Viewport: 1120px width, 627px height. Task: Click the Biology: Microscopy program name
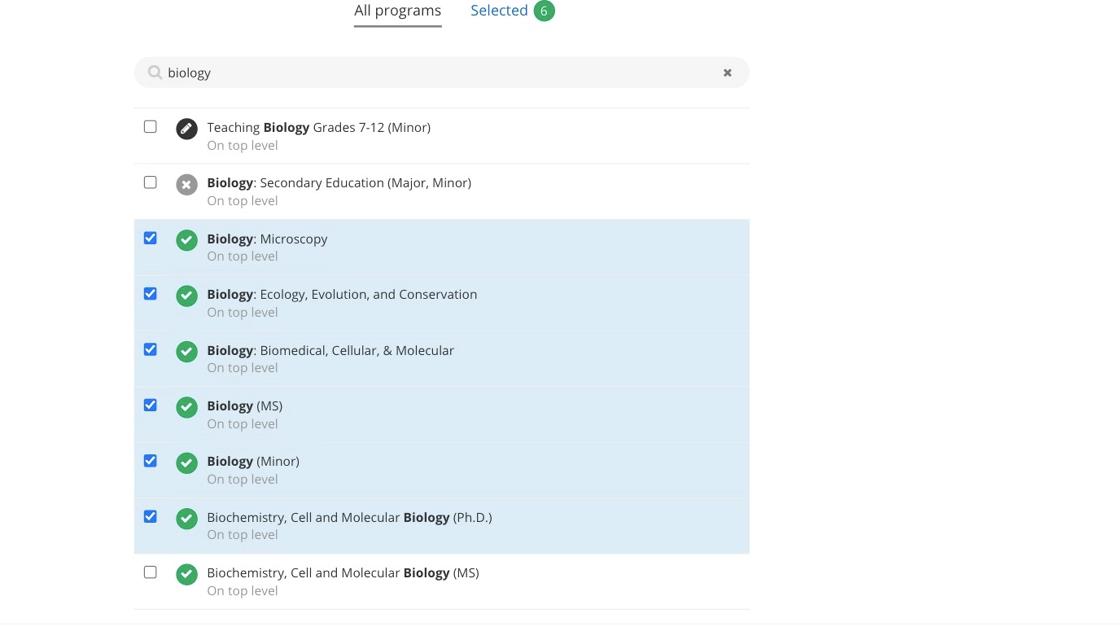[x=267, y=239]
